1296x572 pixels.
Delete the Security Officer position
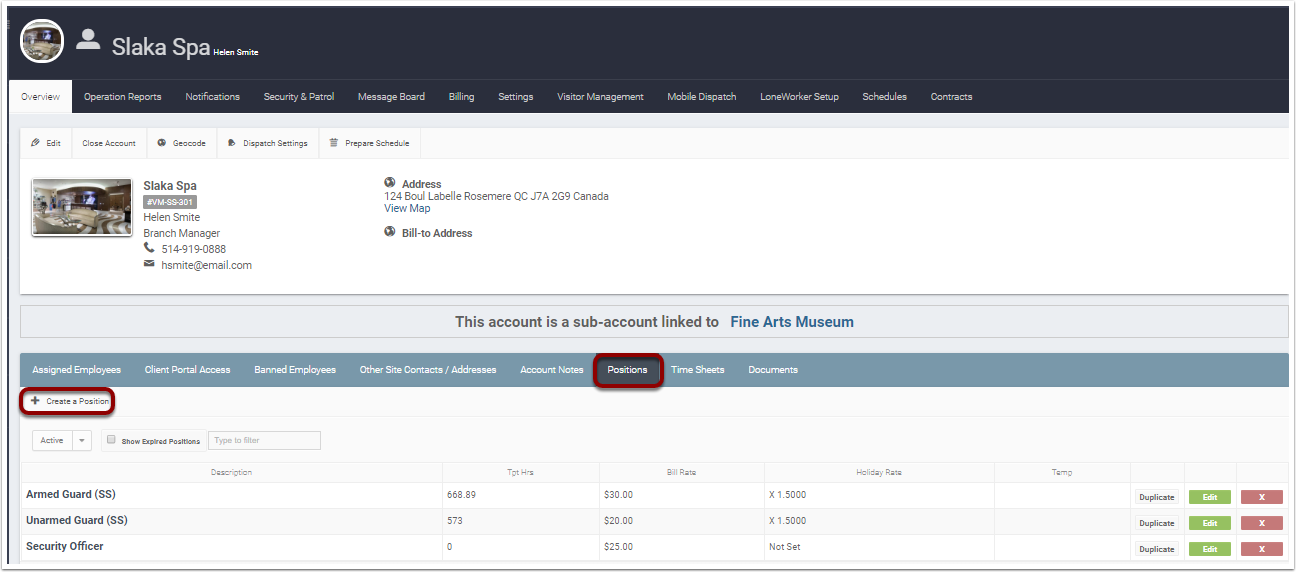point(1262,549)
